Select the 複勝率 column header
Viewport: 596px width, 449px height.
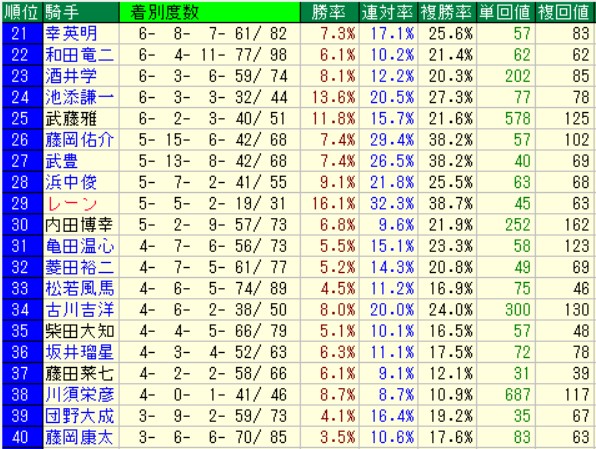[x=447, y=13]
